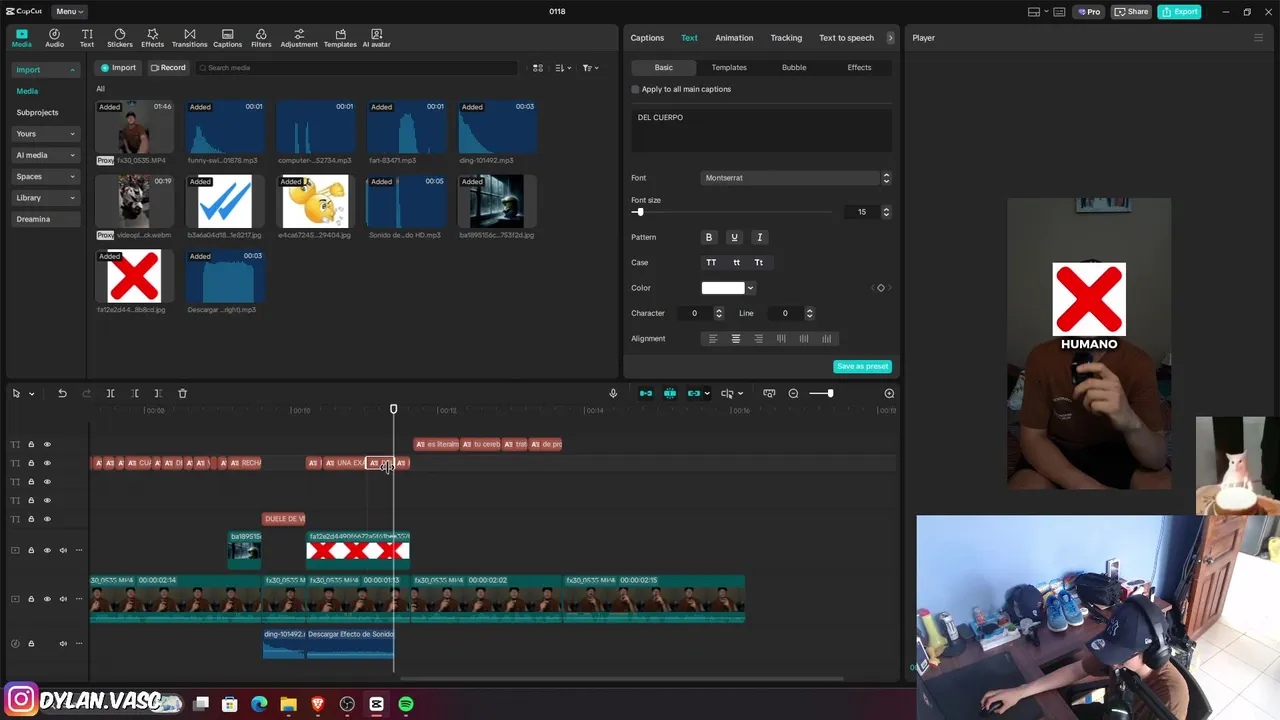Open File Explorer from the taskbar
1280x720 pixels.
tap(289, 704)
